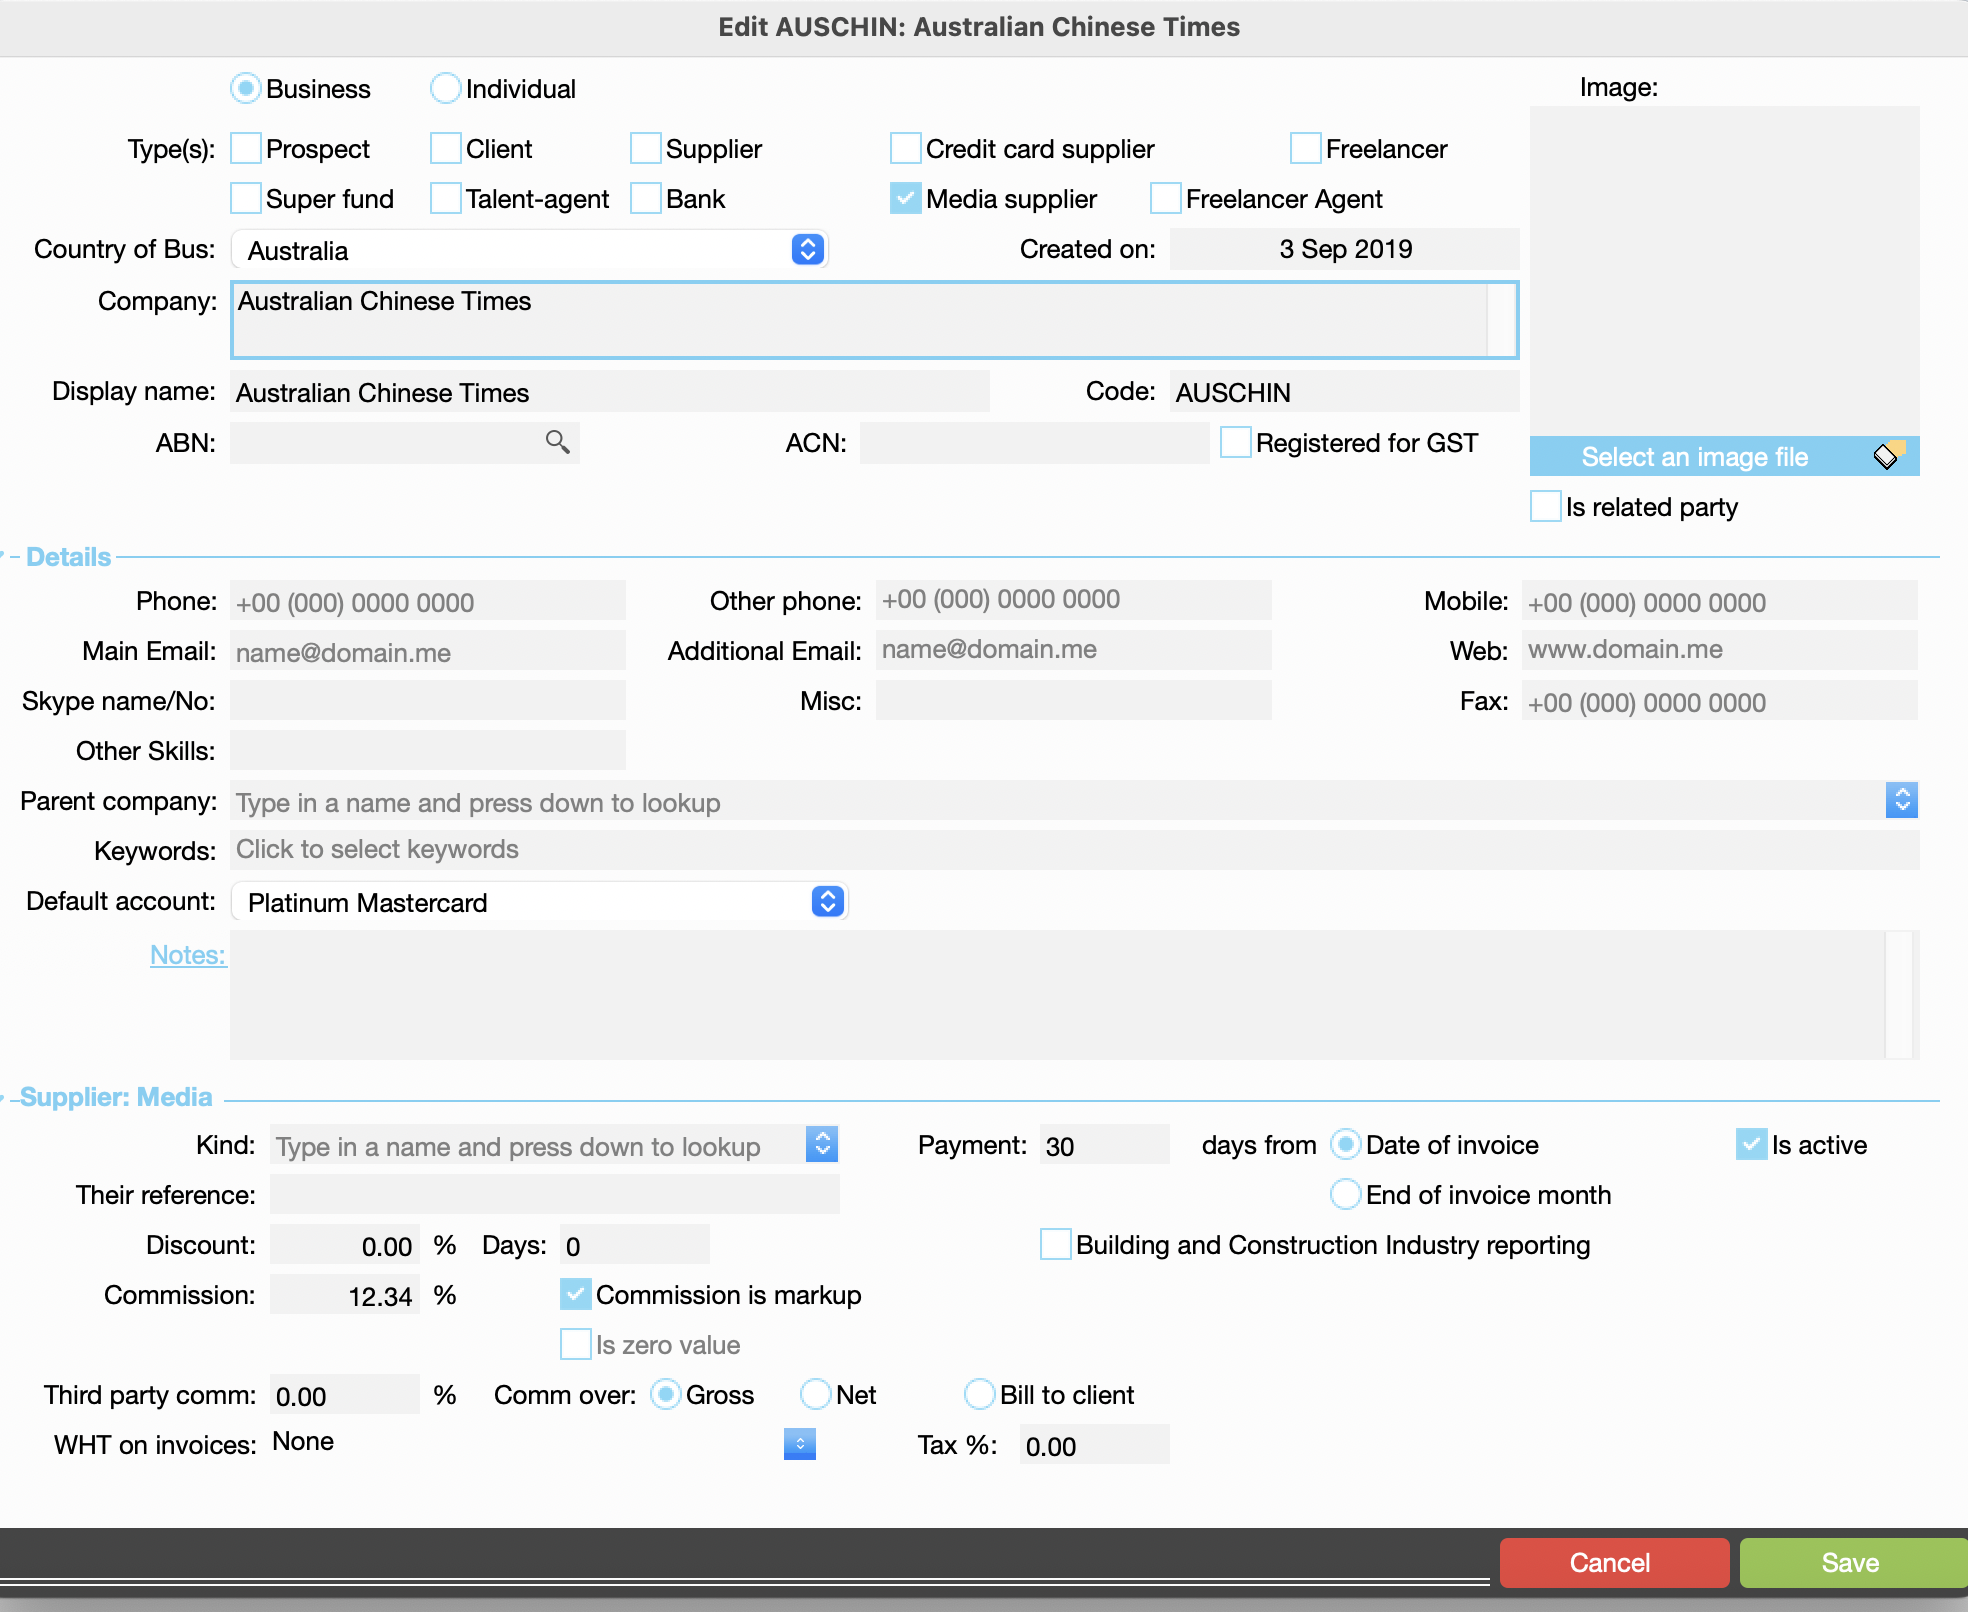Focus the Additional Email field
This screenshot has height=1612, width=1968.
point(1074,650)
